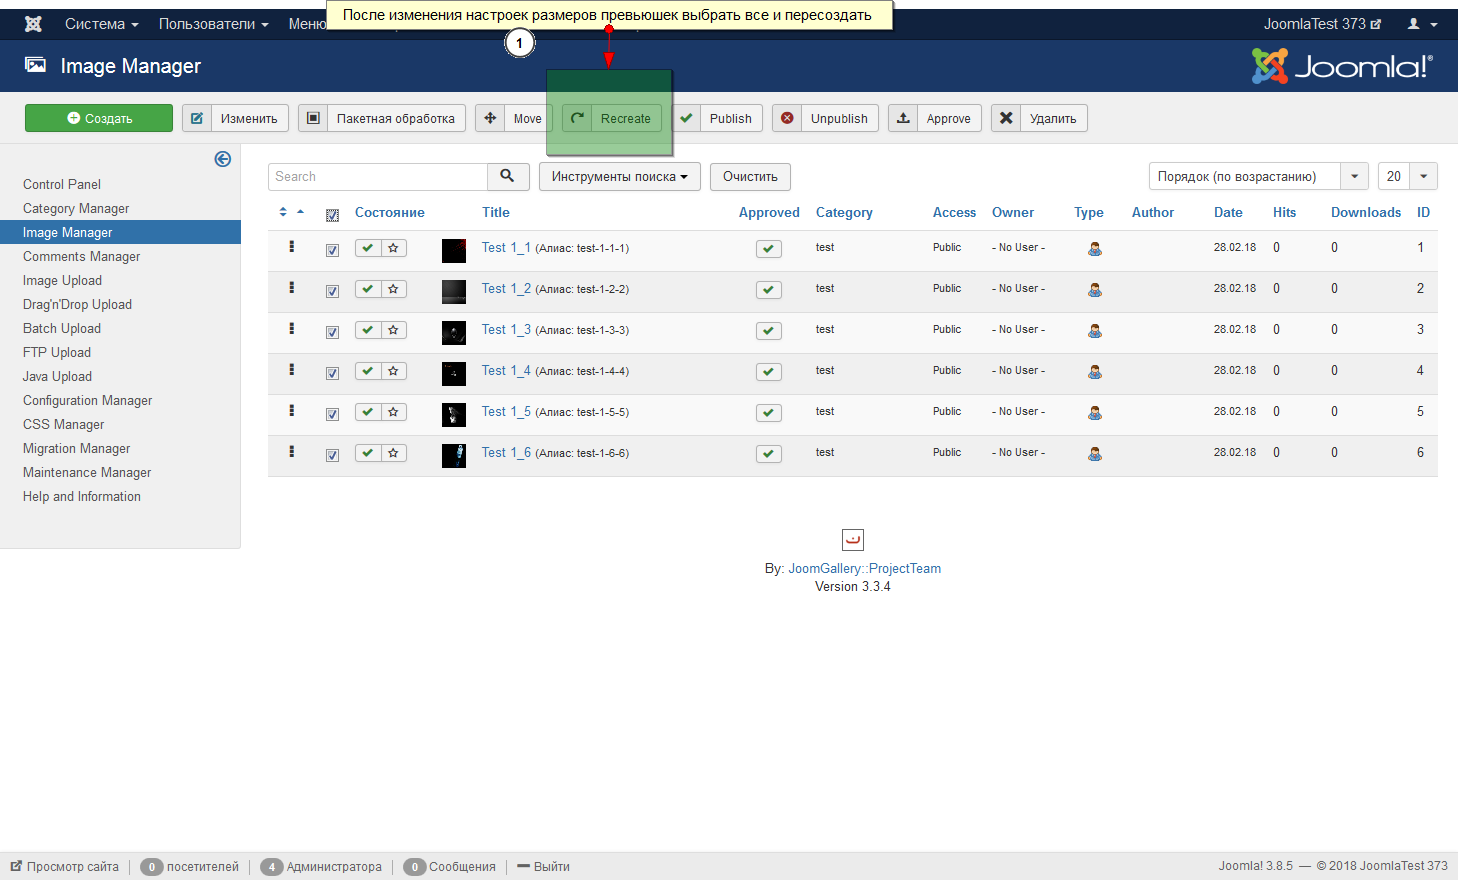Open Category Manager in sidebar
Viewport: 1458px width, 880px height.
(76, 208)
